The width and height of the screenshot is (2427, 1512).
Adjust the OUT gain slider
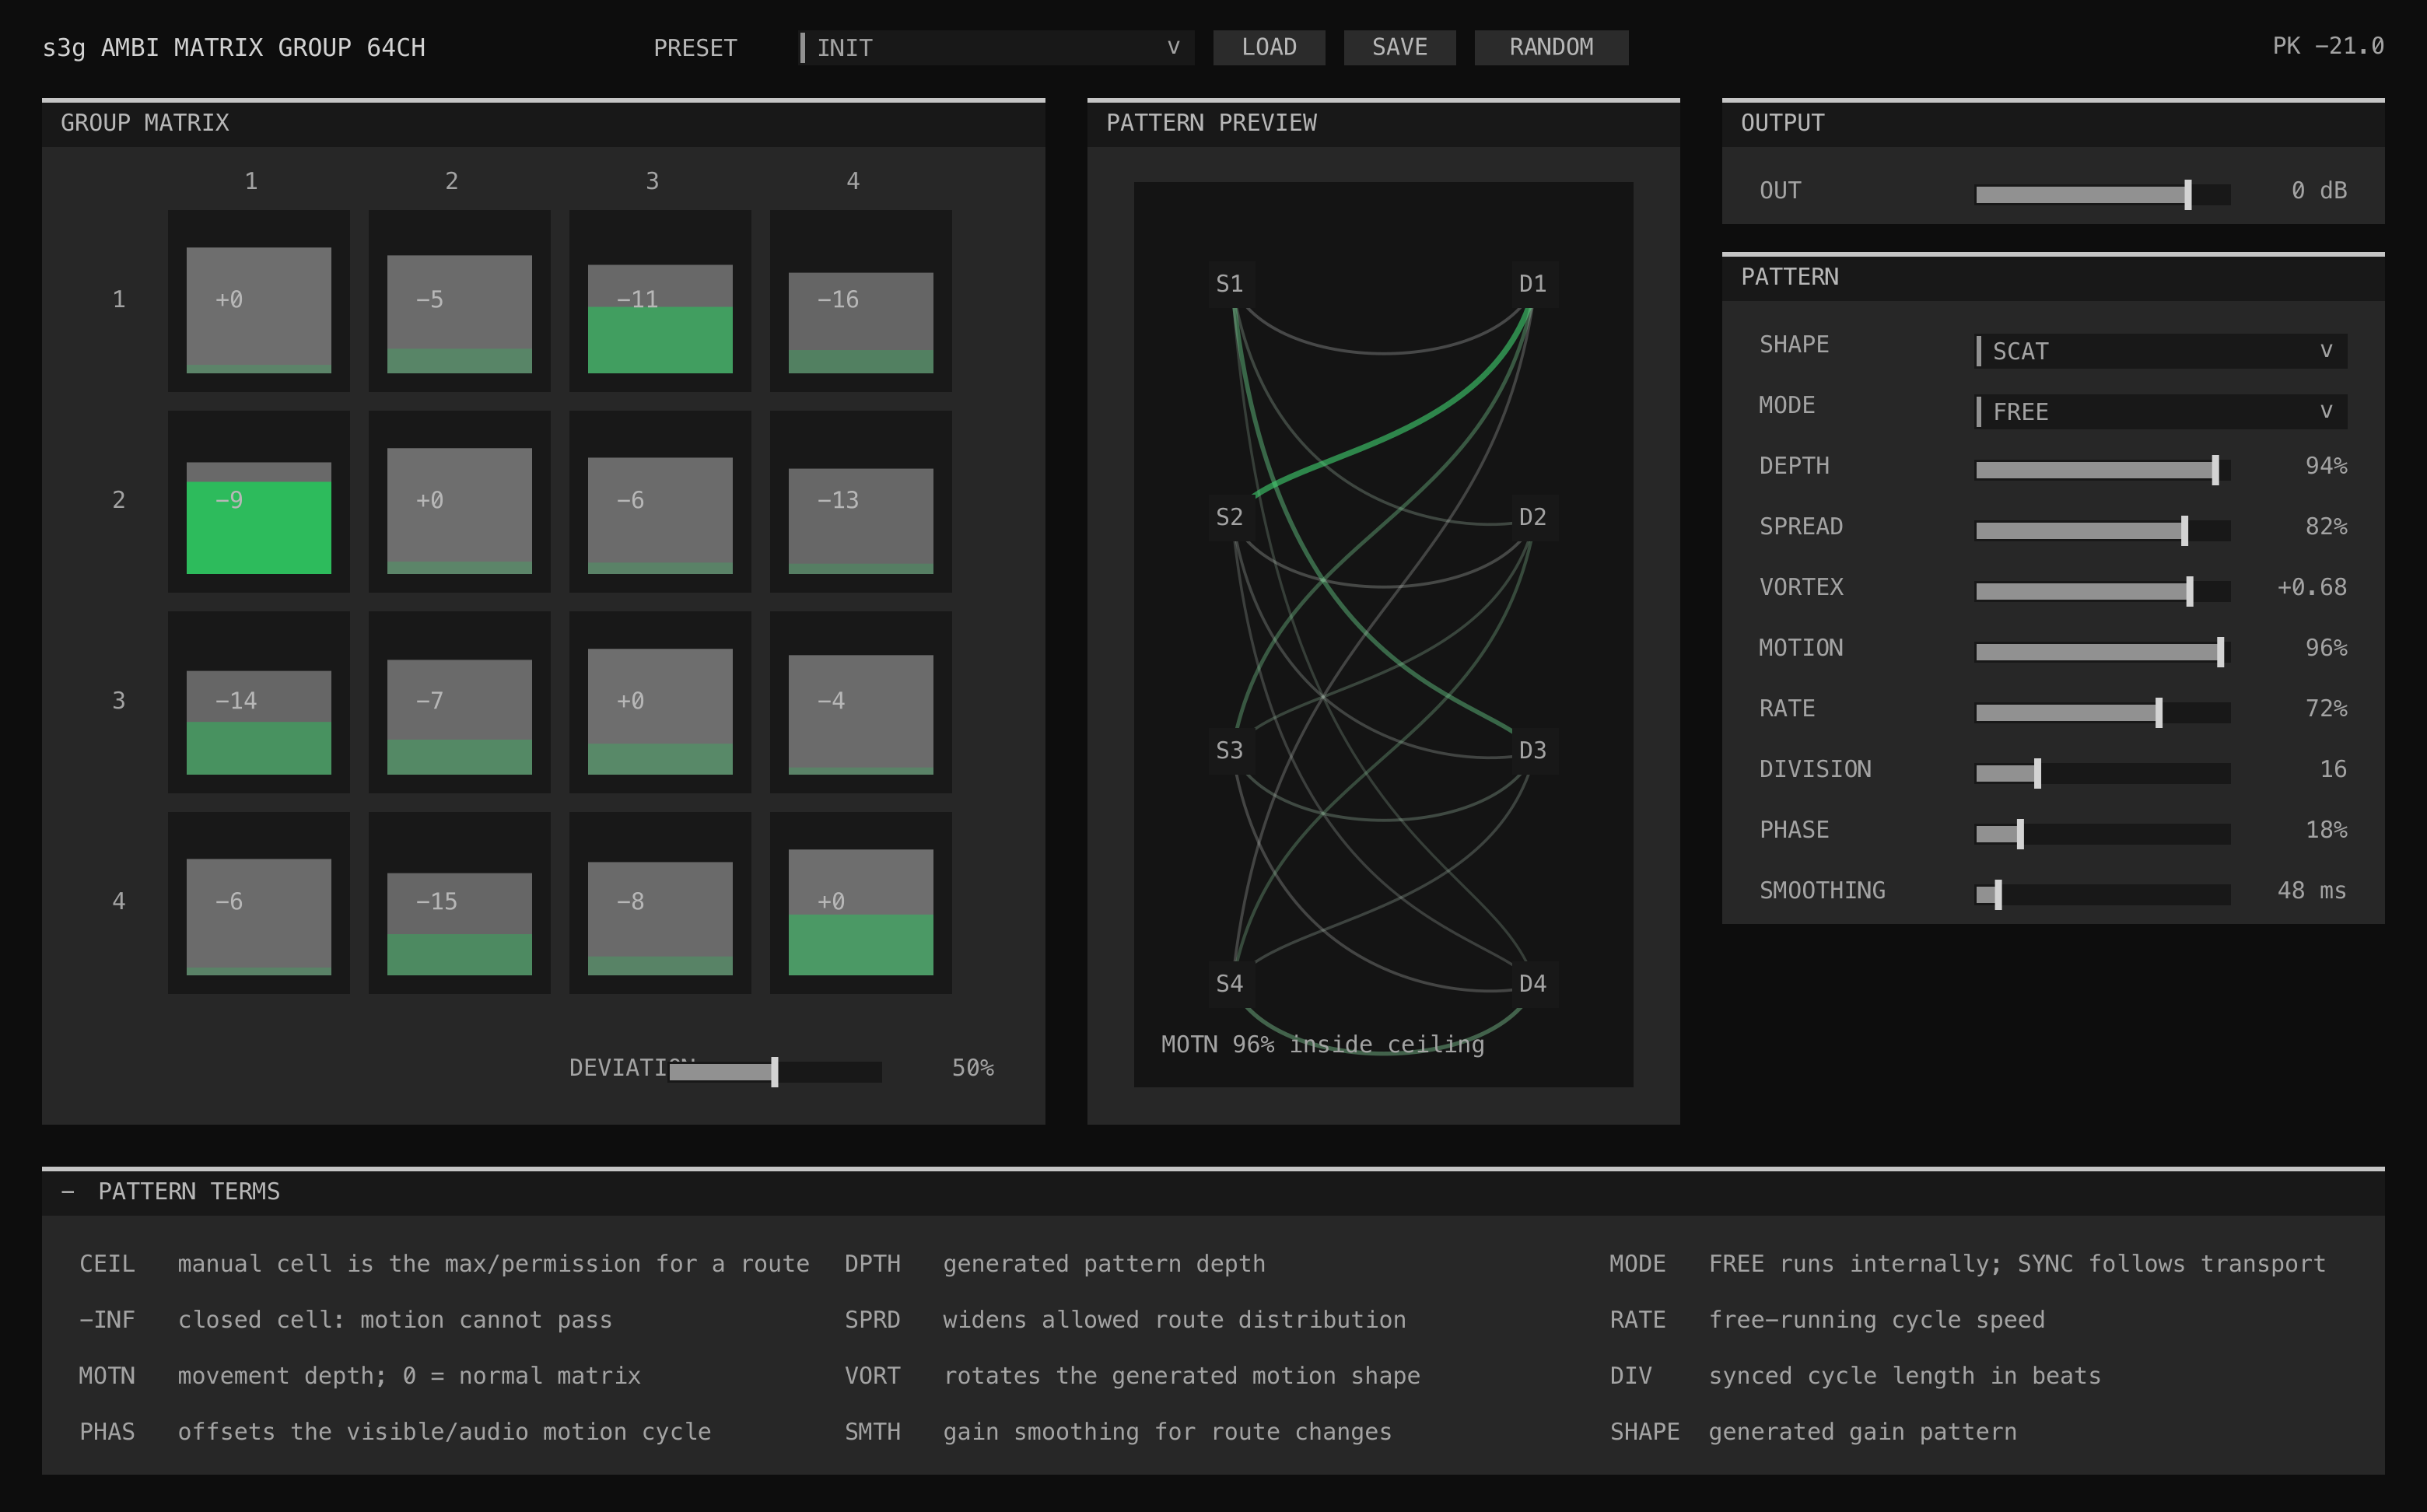(x=2102, y=194)
